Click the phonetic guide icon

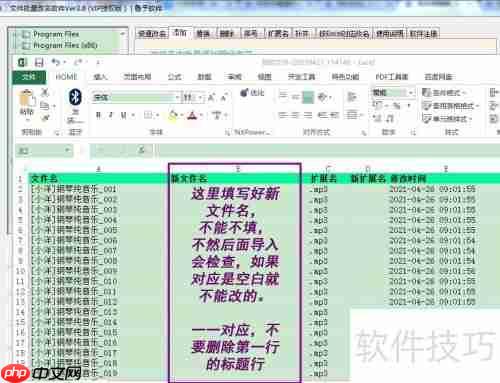[x=217, y=115]
